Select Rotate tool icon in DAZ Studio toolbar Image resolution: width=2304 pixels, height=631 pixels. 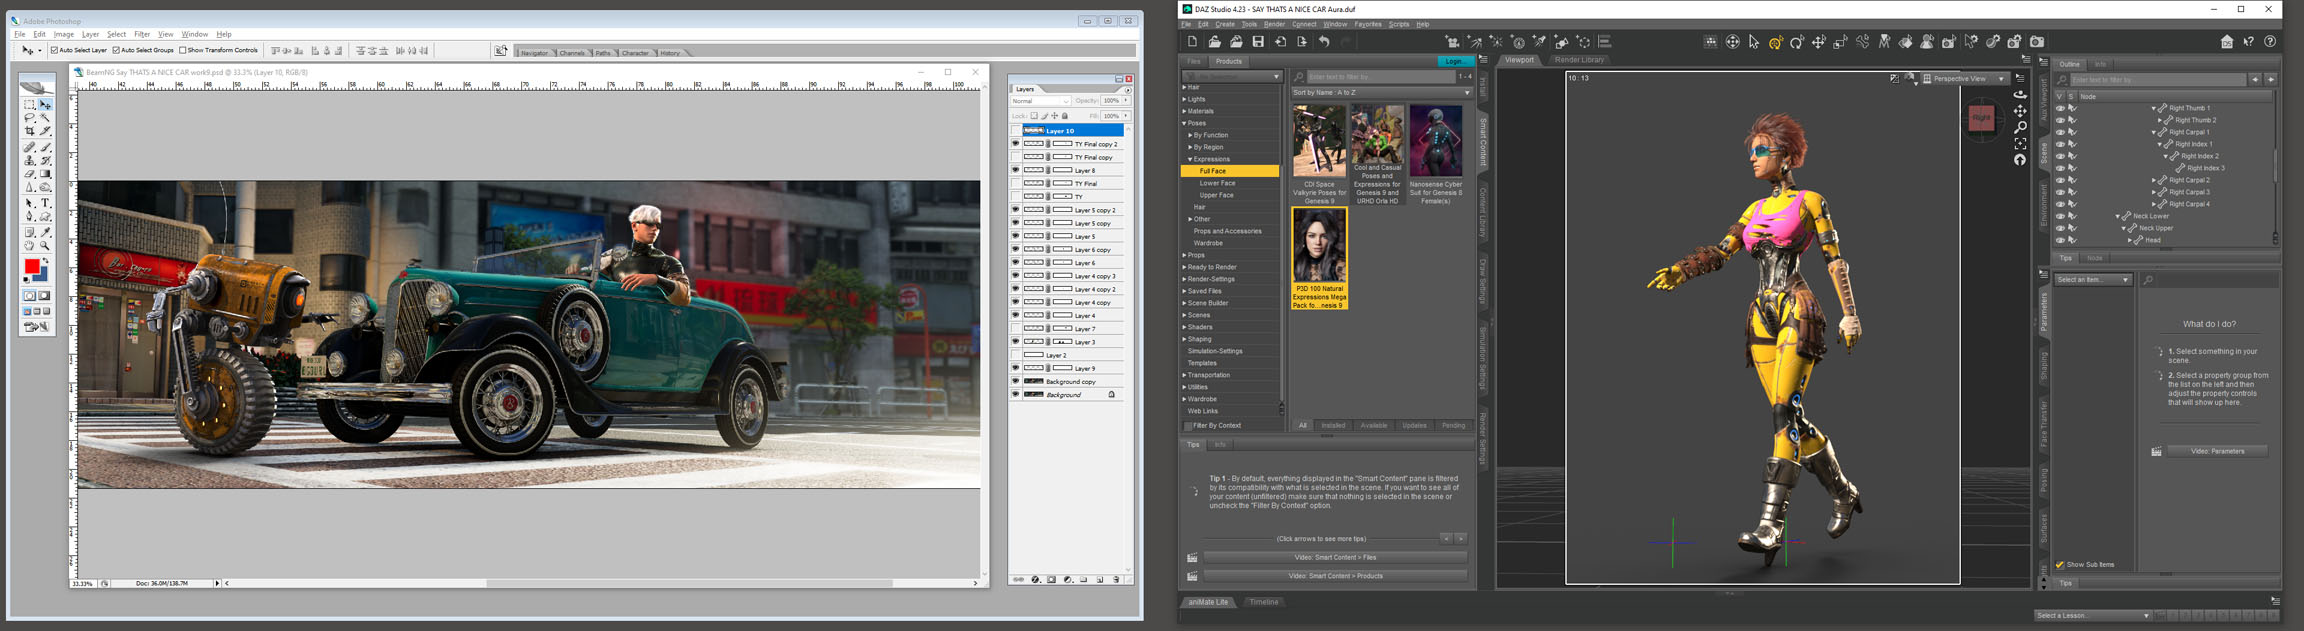1797,42
